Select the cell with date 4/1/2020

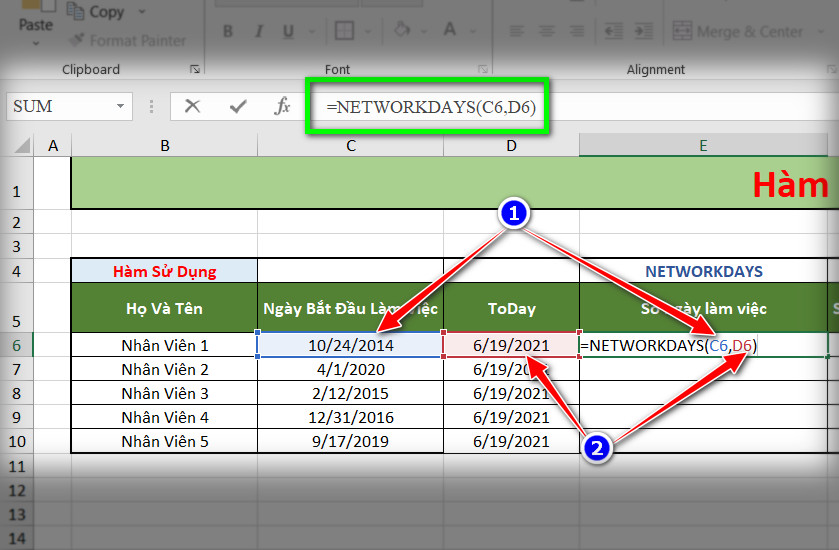[350, 369]
